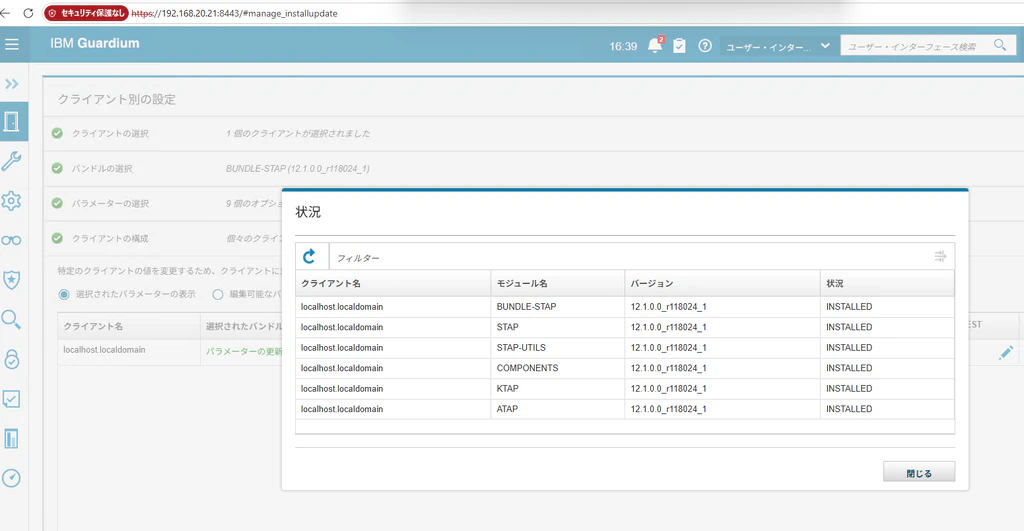Image resolution: width=1024 pixels, height=531 pixels.
Task: Open the Reports chart icon in sidebar
Action: tap(12, 438)
